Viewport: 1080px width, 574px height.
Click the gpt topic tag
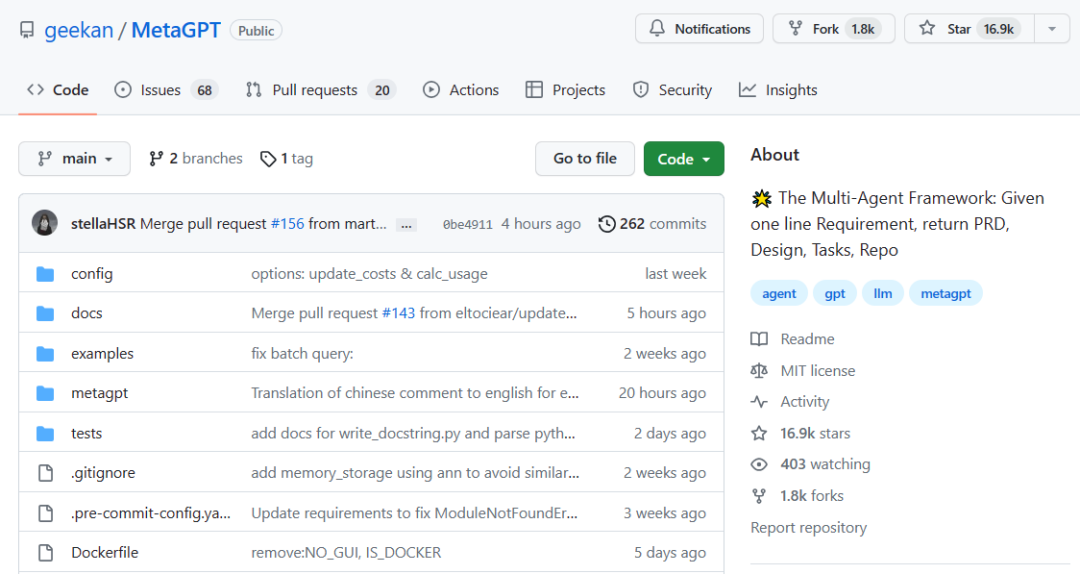[835, 294]
